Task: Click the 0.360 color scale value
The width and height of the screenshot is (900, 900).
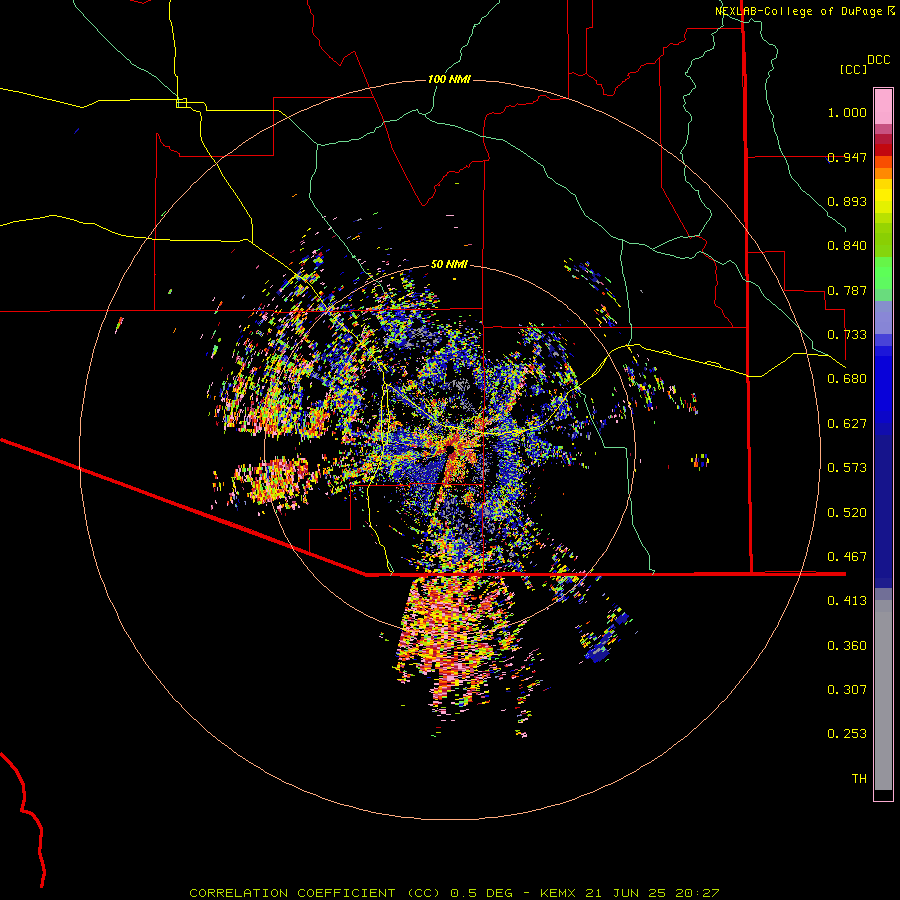Action: (847, 646)
